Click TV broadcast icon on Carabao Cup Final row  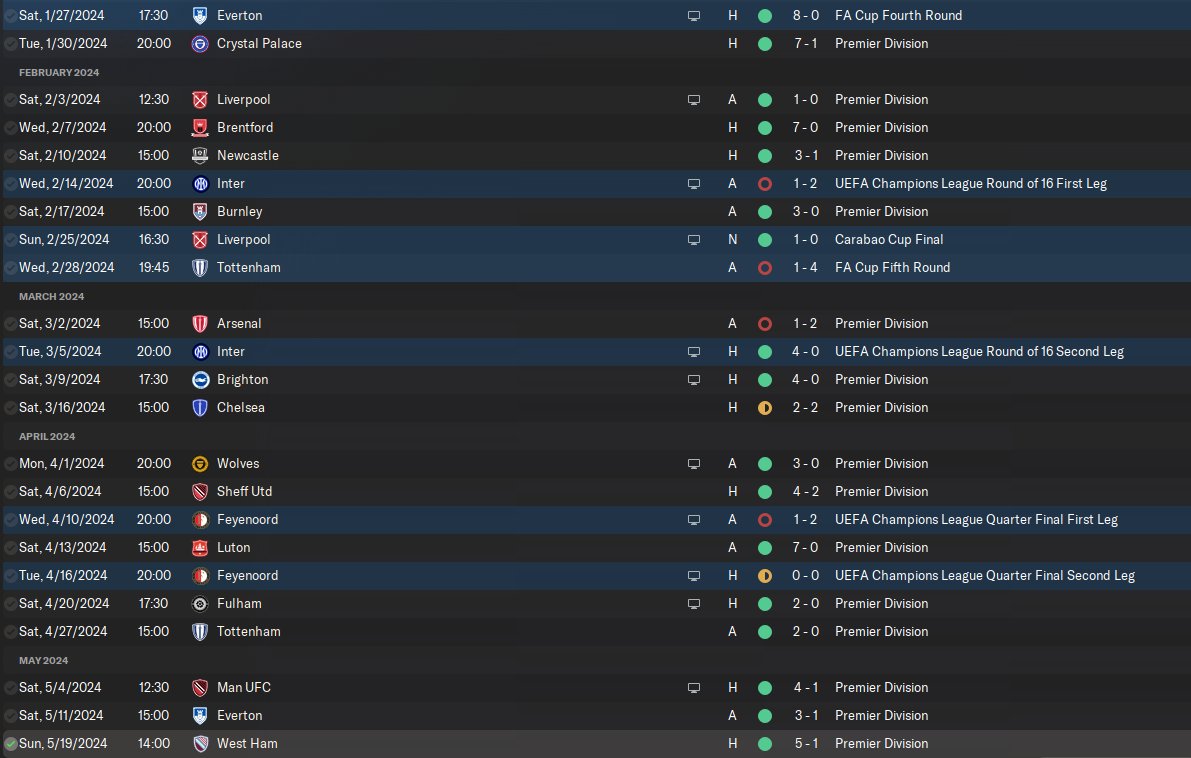click(x=694, y=240)
